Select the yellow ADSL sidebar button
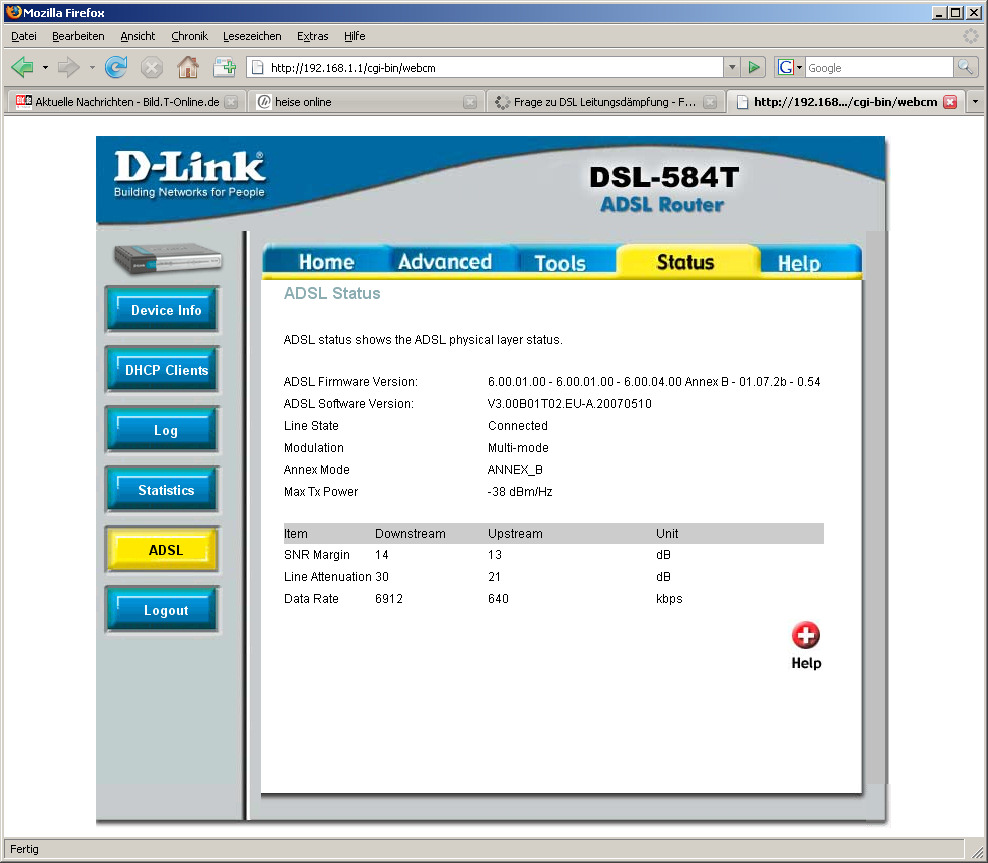This screenshot has width=988, height=863. pyautogui.click(x=163, y=549)
